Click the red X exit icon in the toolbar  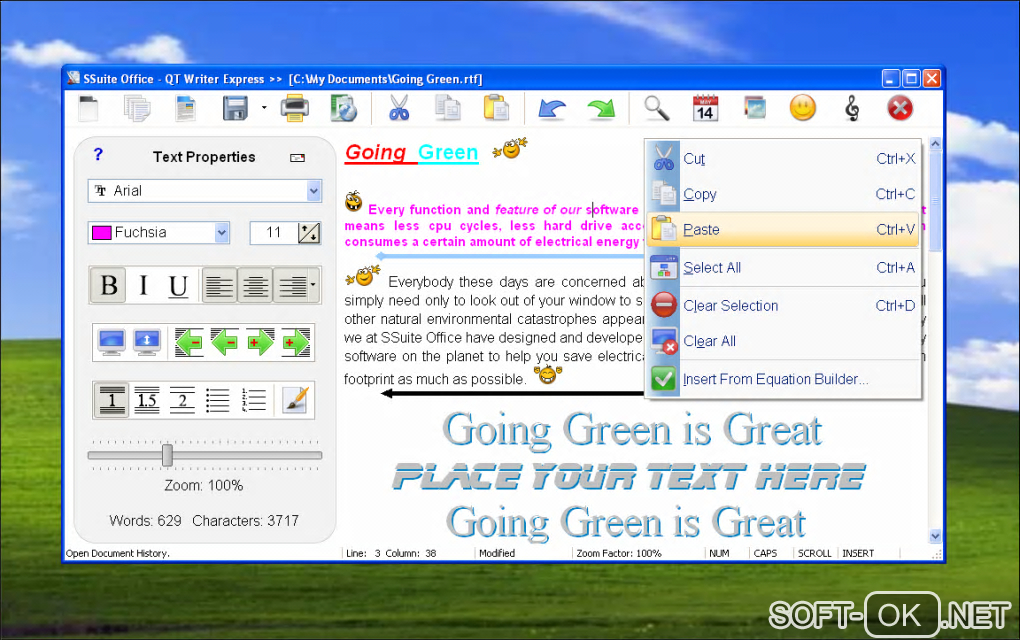pos(900,109)
